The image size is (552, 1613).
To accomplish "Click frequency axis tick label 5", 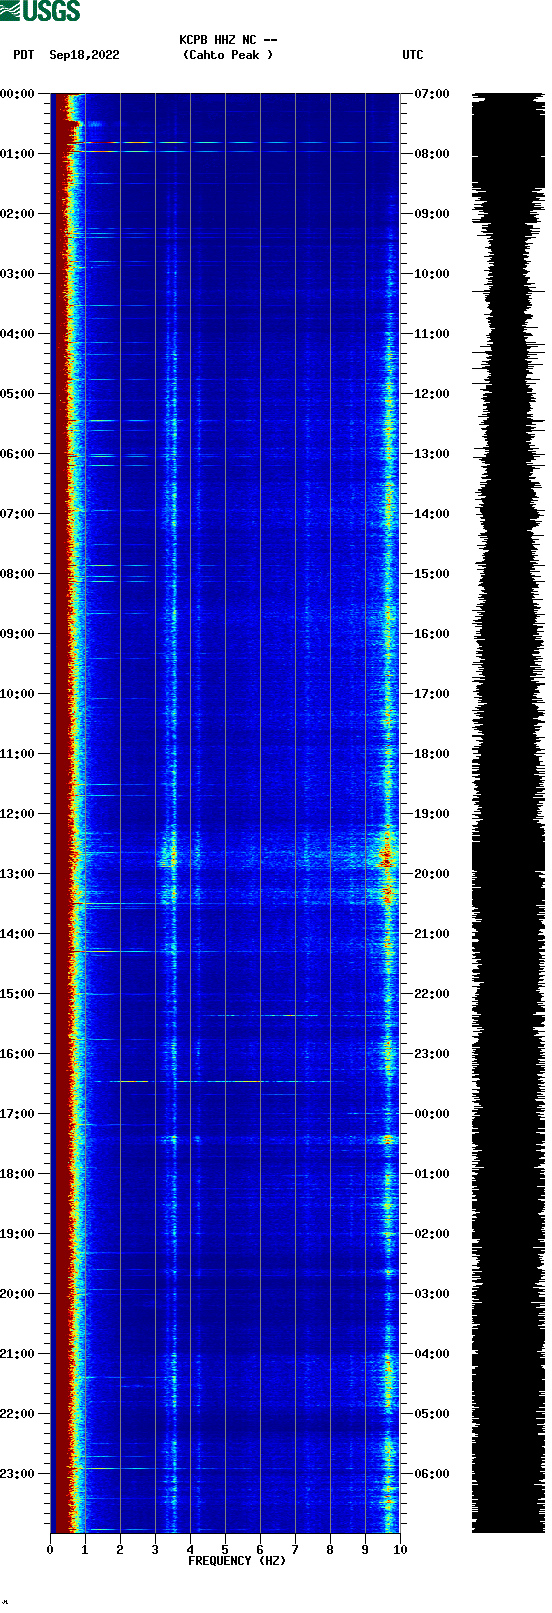I will [x=225, y=1550].
